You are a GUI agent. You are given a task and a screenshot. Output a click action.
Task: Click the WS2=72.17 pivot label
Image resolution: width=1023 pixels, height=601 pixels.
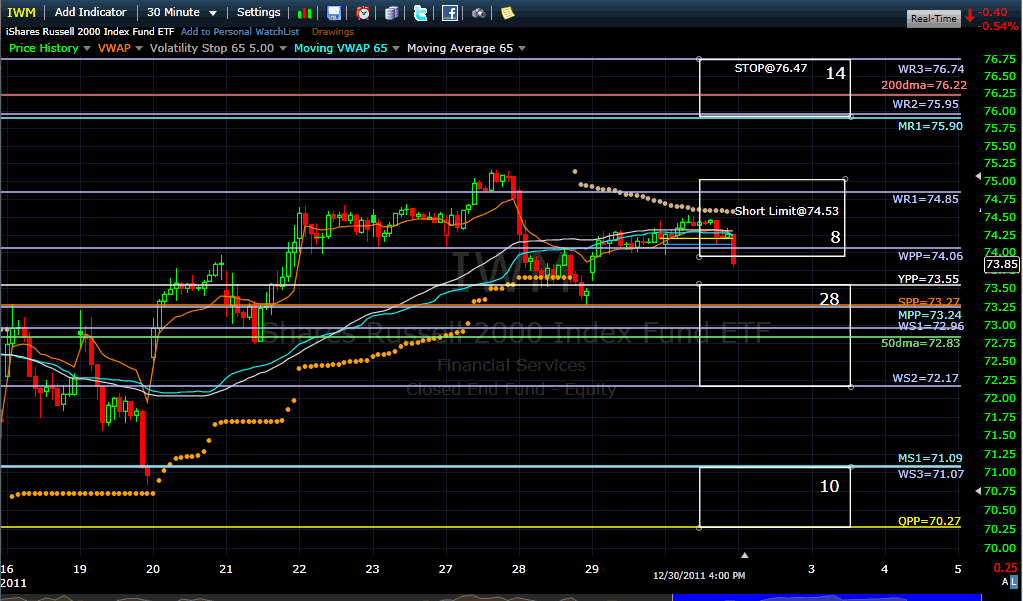[x=926, y=378]
